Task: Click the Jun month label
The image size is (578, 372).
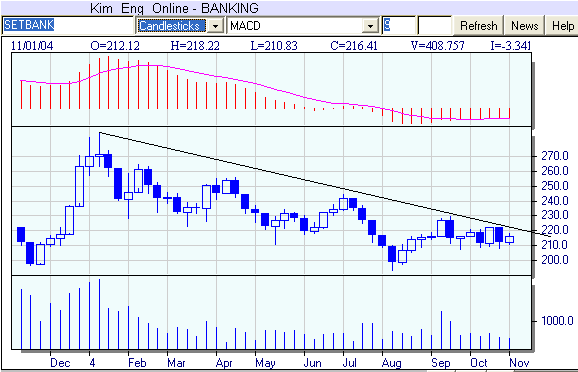Action: tap(313, 363)
